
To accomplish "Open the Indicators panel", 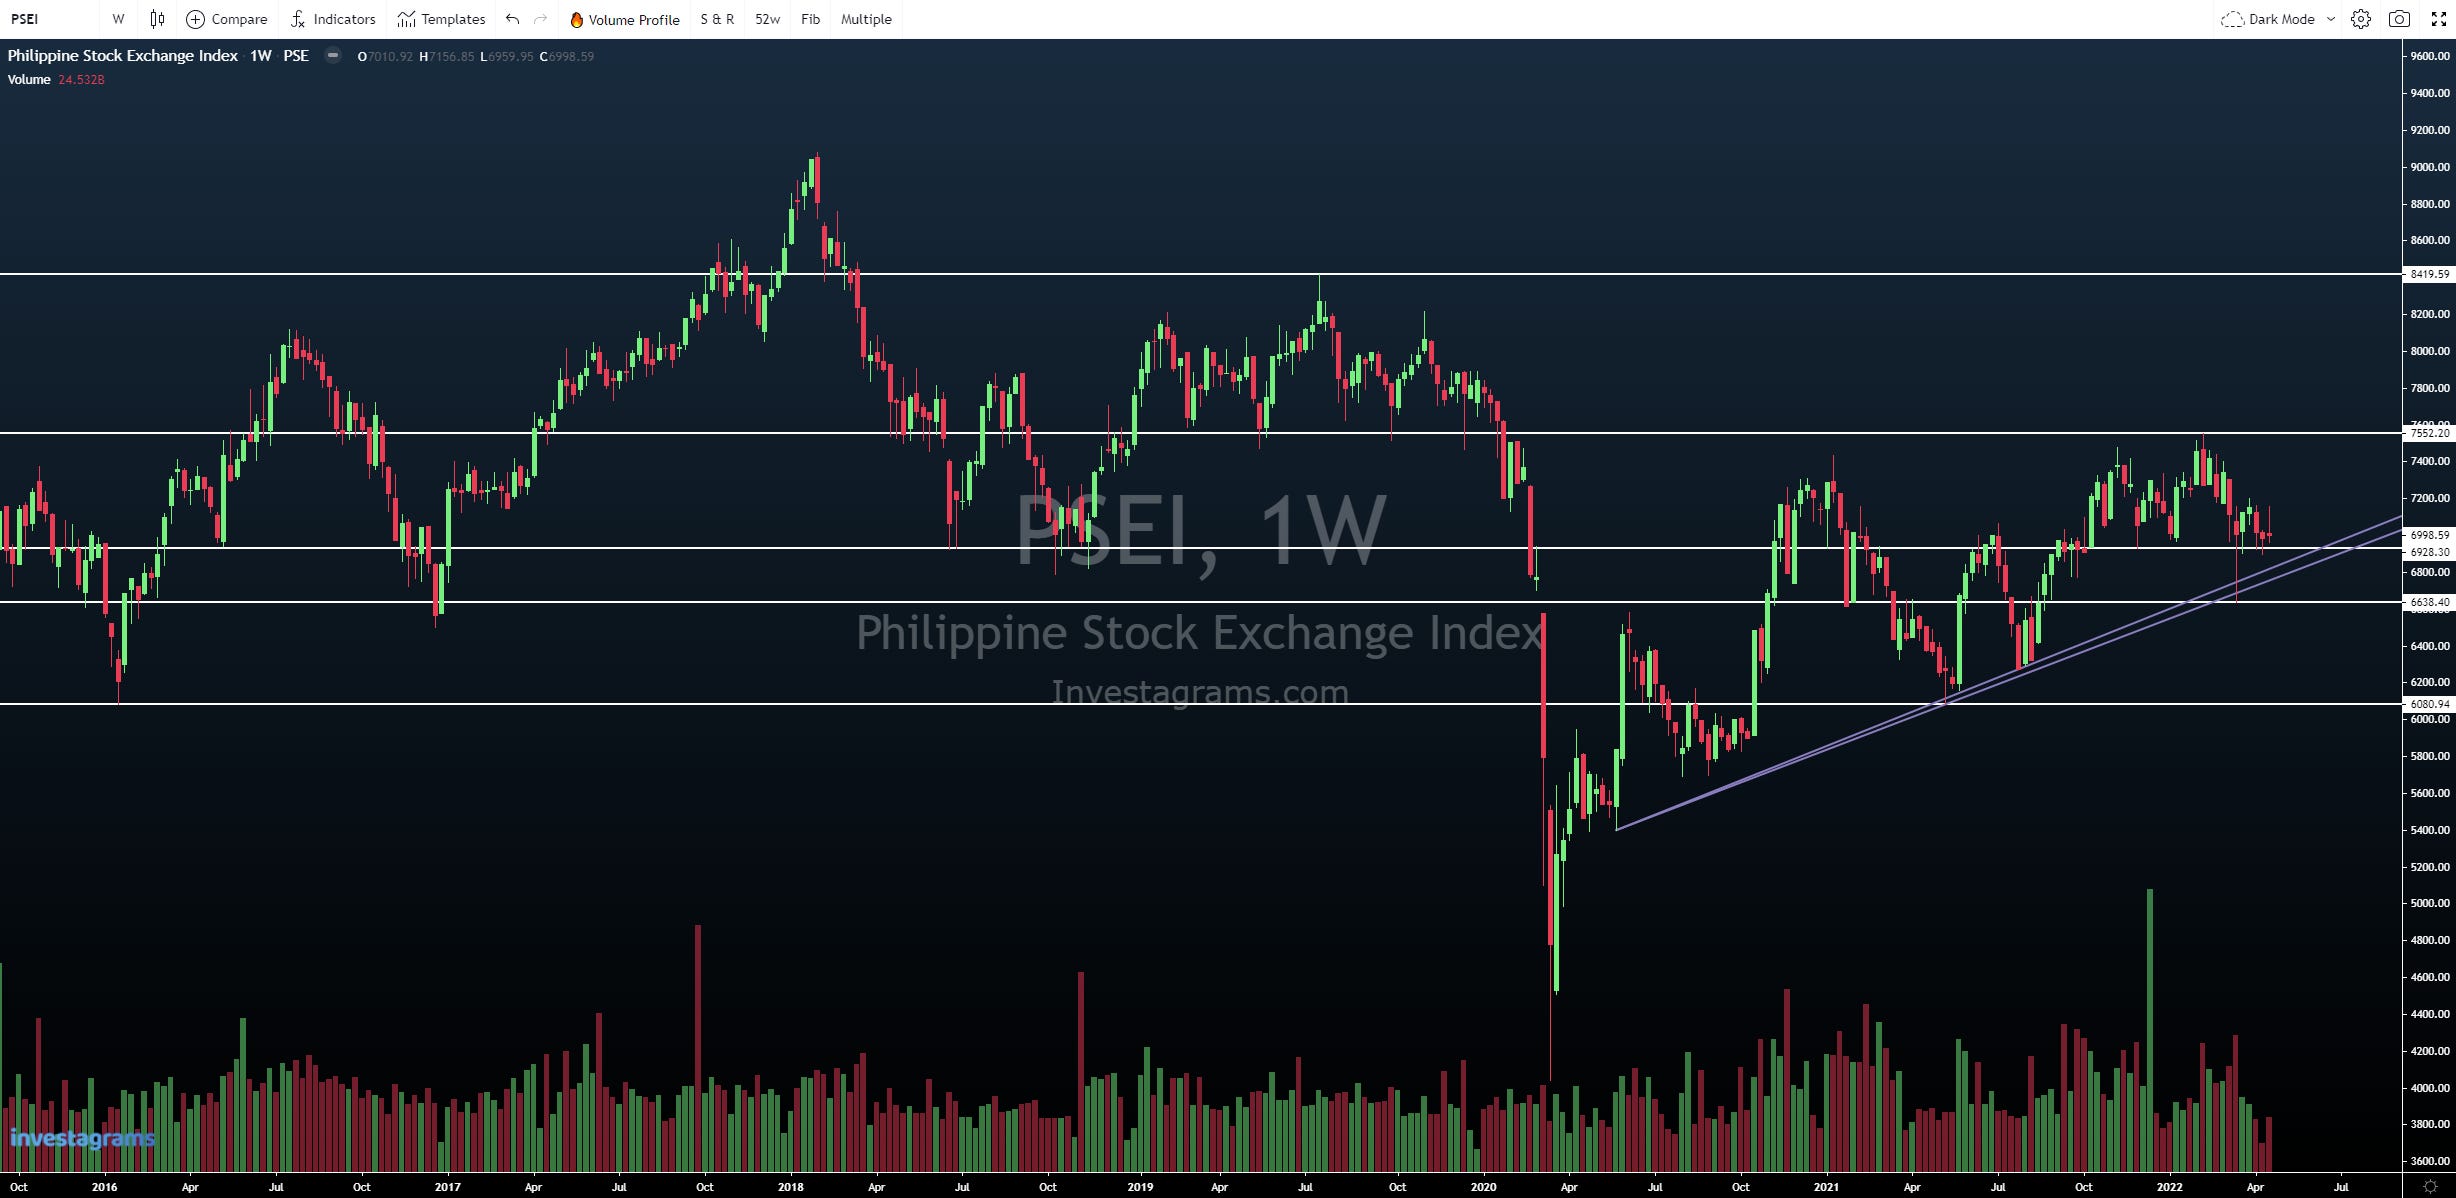I will [332, 19].
